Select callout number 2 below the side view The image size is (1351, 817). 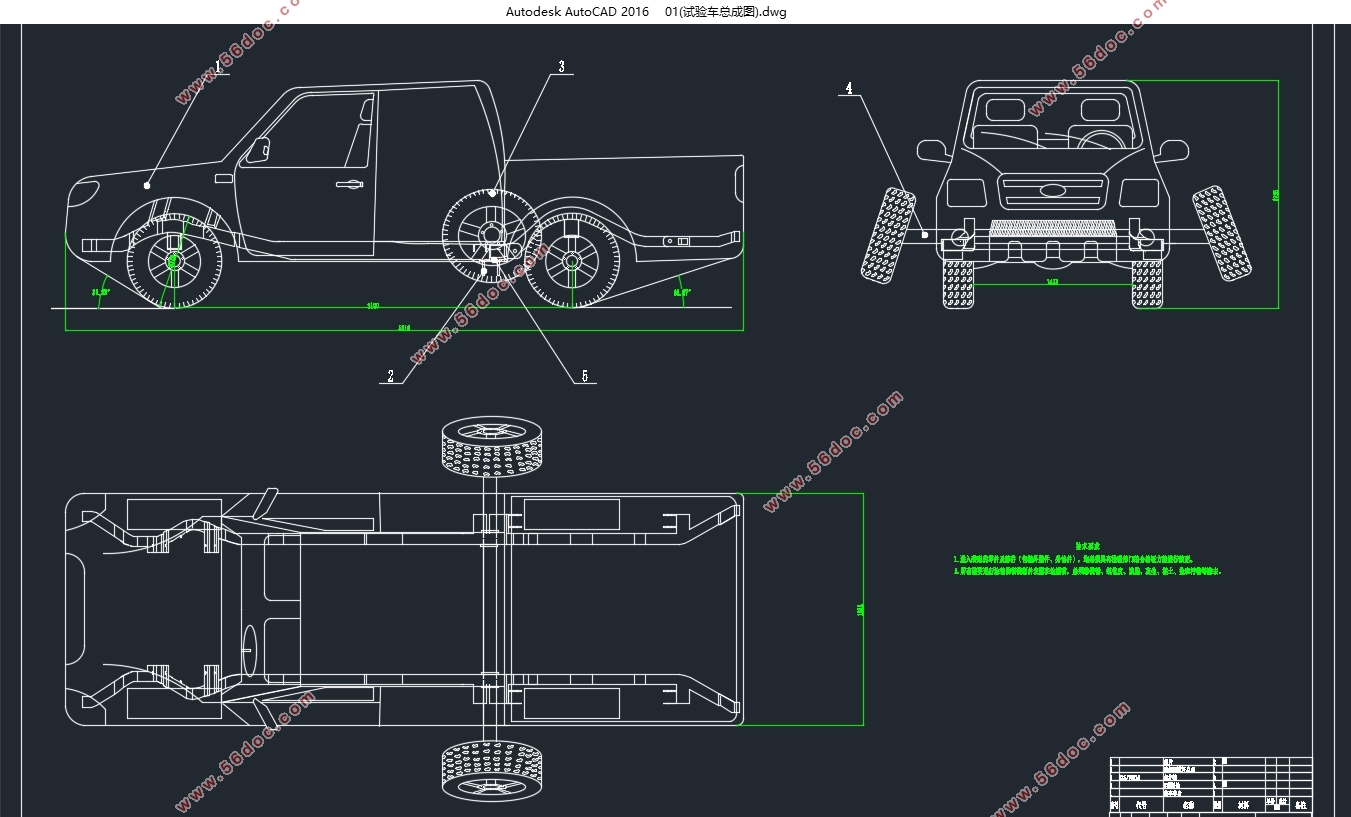click(x=391, y=376)
